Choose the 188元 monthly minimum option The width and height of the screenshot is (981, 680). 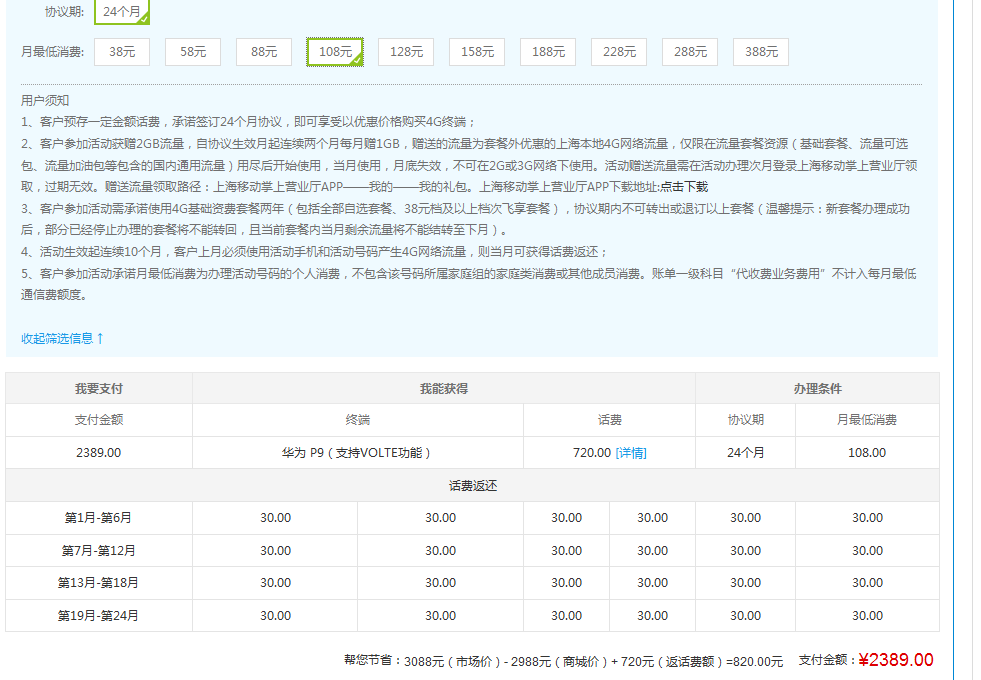coord(548,52)
